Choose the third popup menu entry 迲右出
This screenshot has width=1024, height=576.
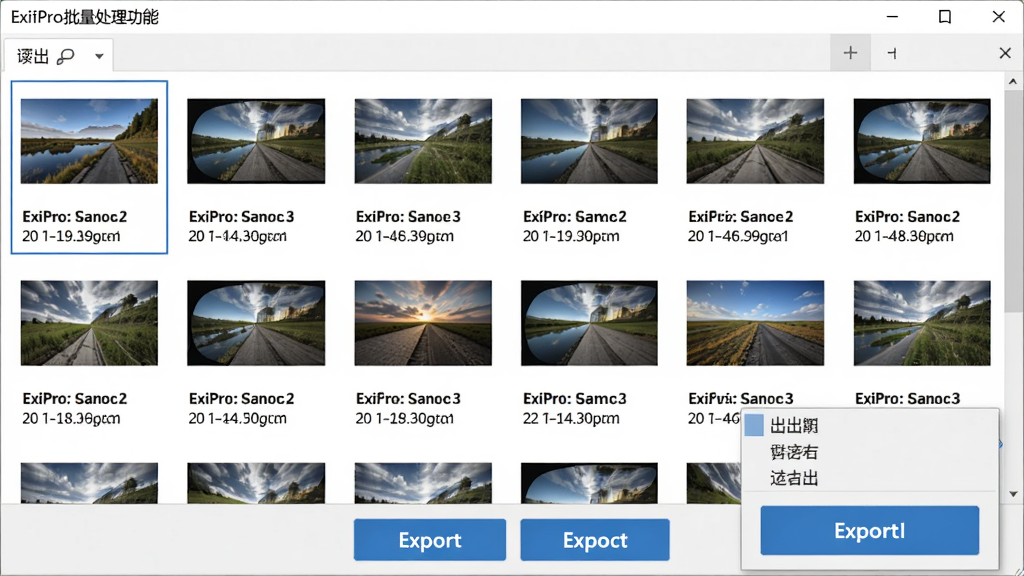(x=870, y=478)
